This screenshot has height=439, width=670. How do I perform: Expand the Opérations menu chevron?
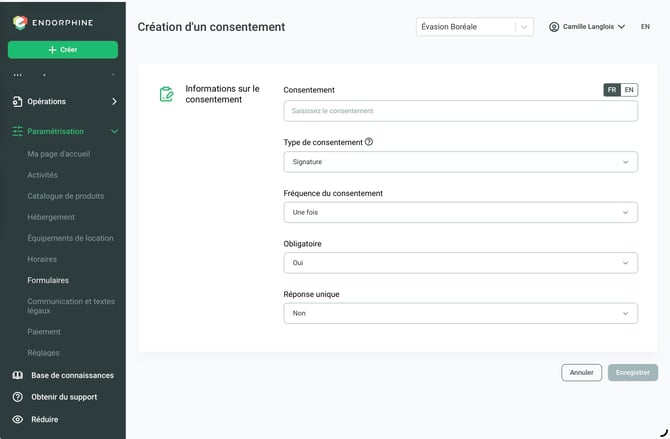click(x=114, y=101)
